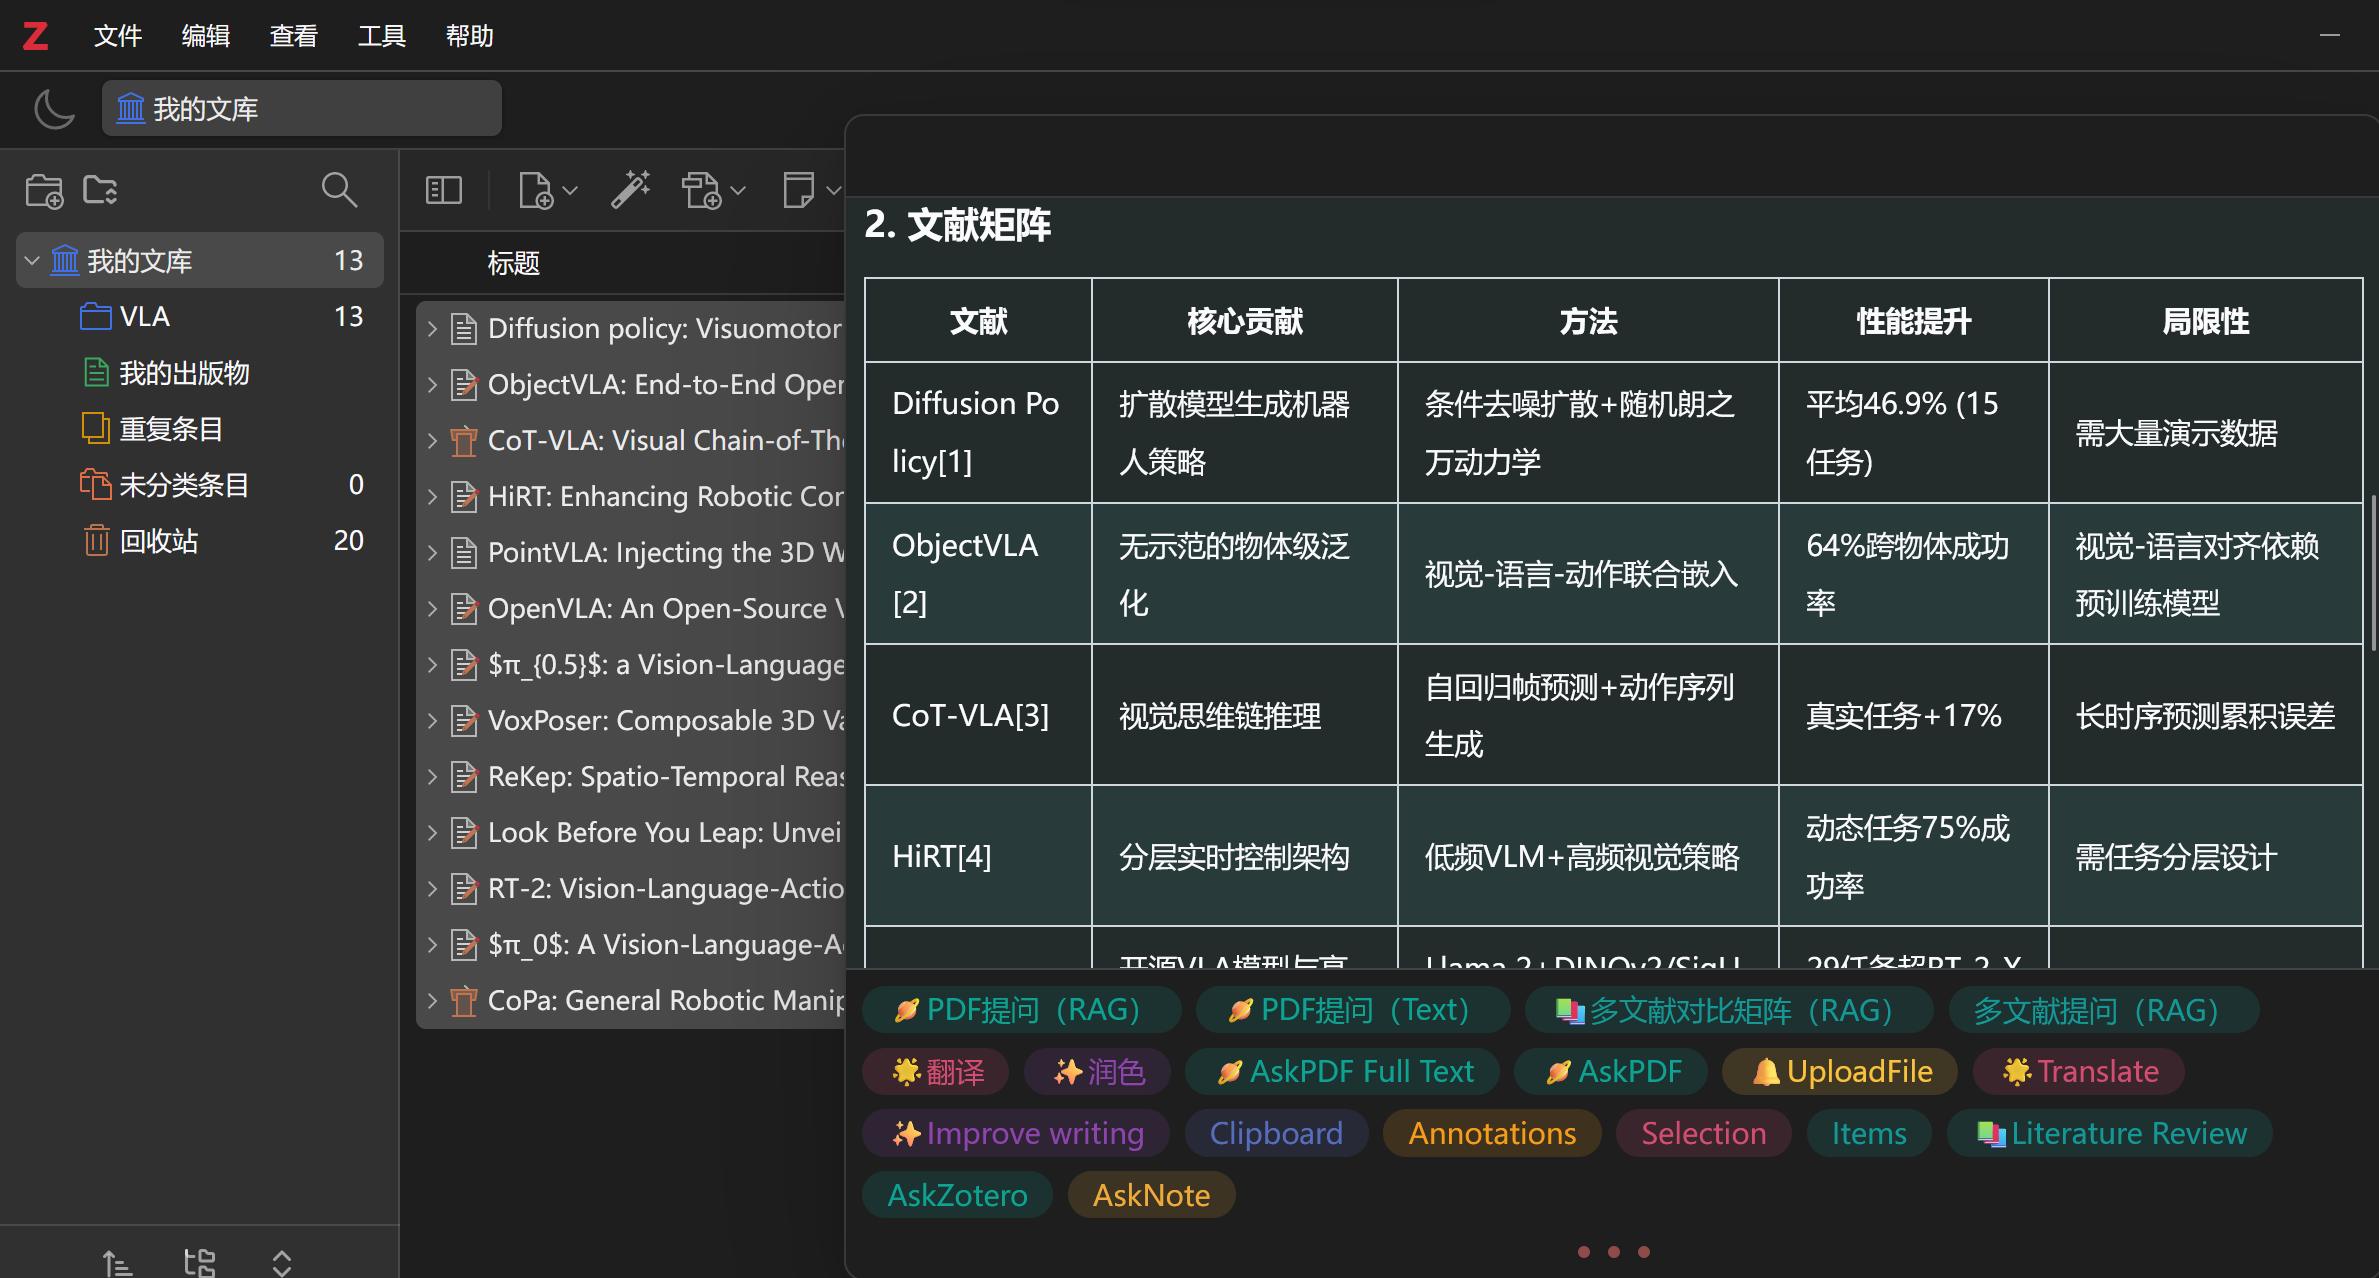This screenshot has width=2379, height=1278.
Task: Collapse the 我的文库 library tree
Action: click(x=32, y=261)
